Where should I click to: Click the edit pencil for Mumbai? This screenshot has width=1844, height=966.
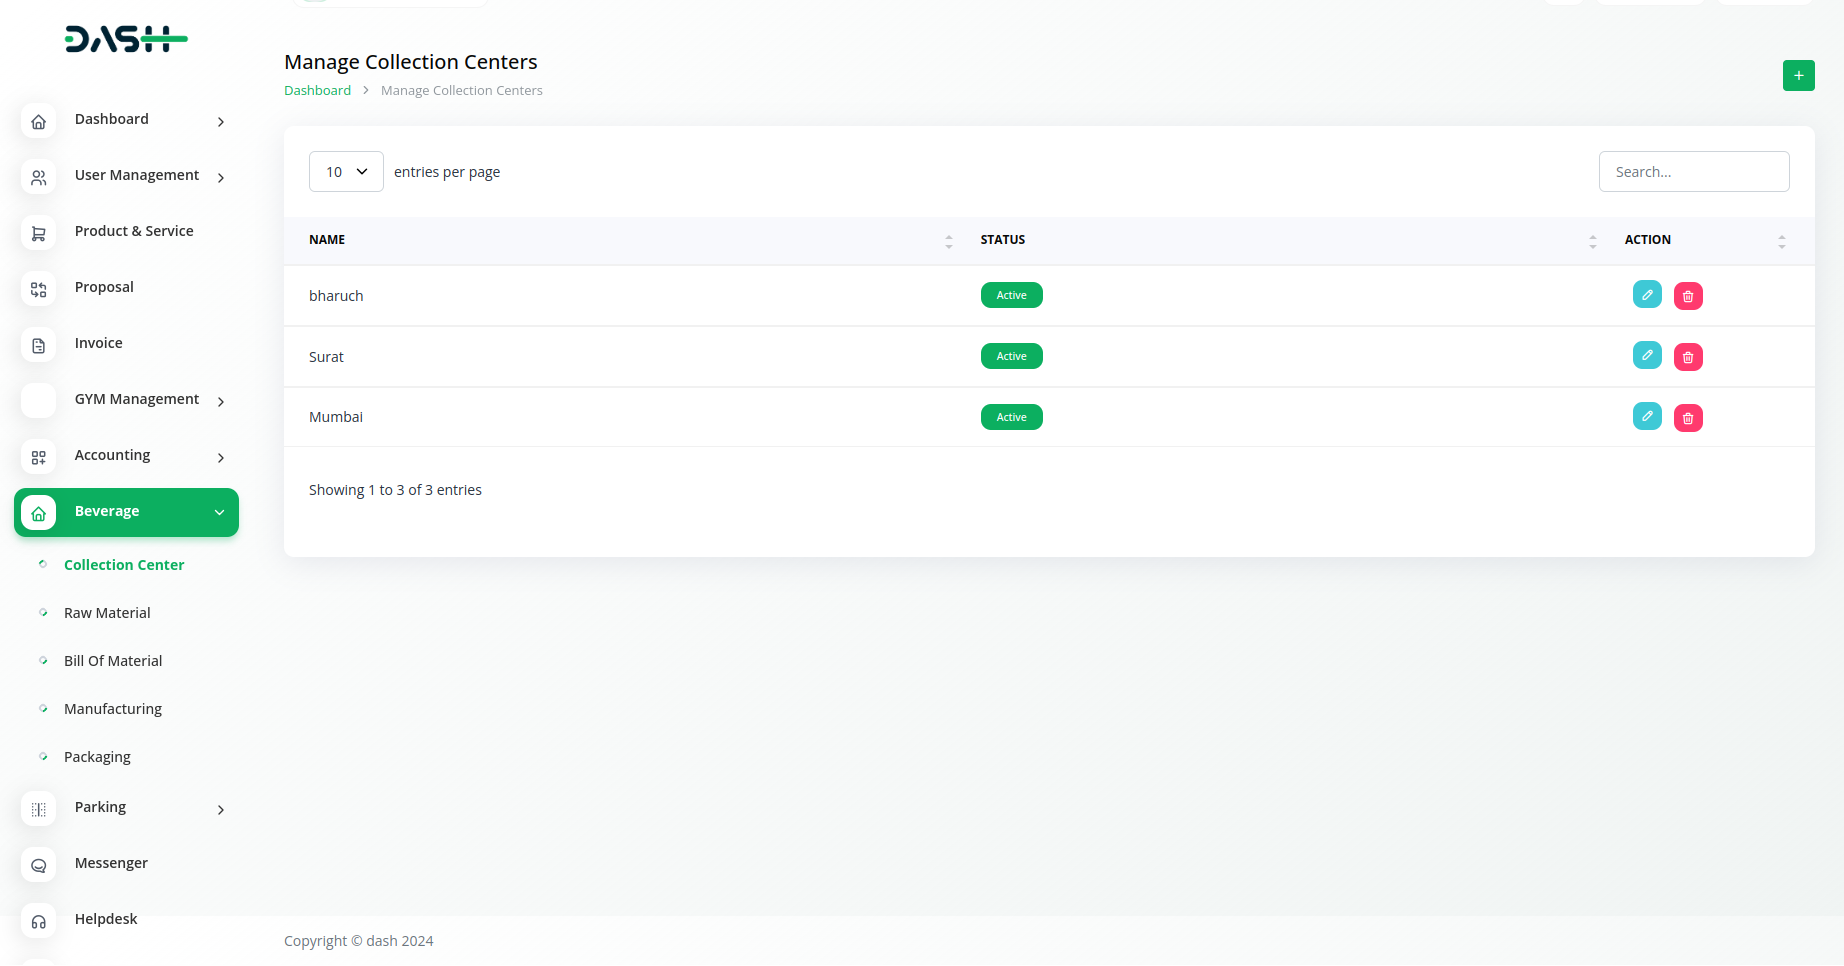pyautogui.click(x=1646, y=416)
